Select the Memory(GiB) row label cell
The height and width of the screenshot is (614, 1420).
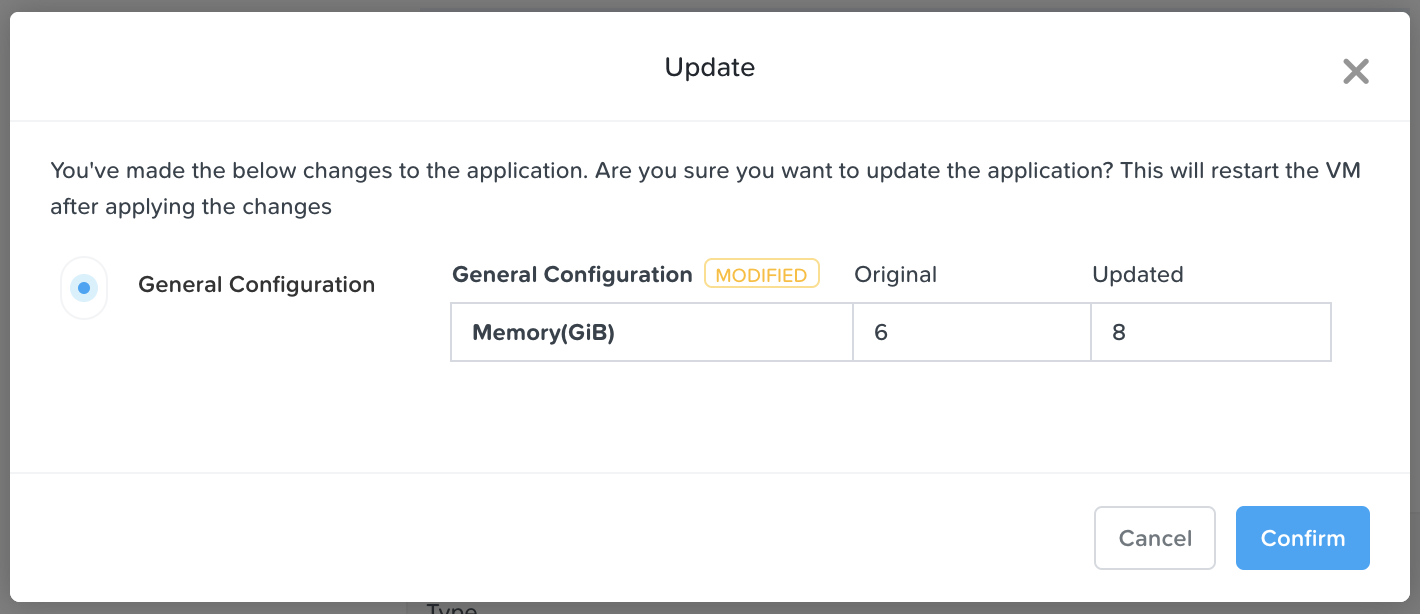pos(652,332)
